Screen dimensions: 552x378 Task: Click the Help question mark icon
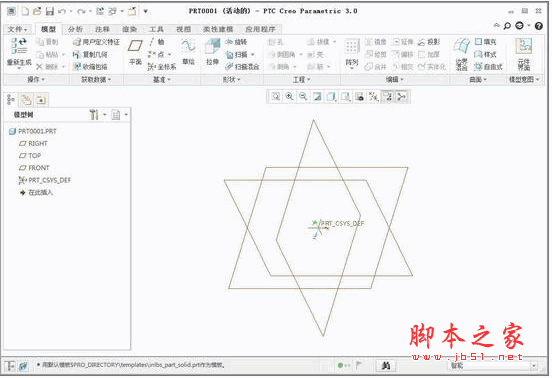[x=538, y=26]
